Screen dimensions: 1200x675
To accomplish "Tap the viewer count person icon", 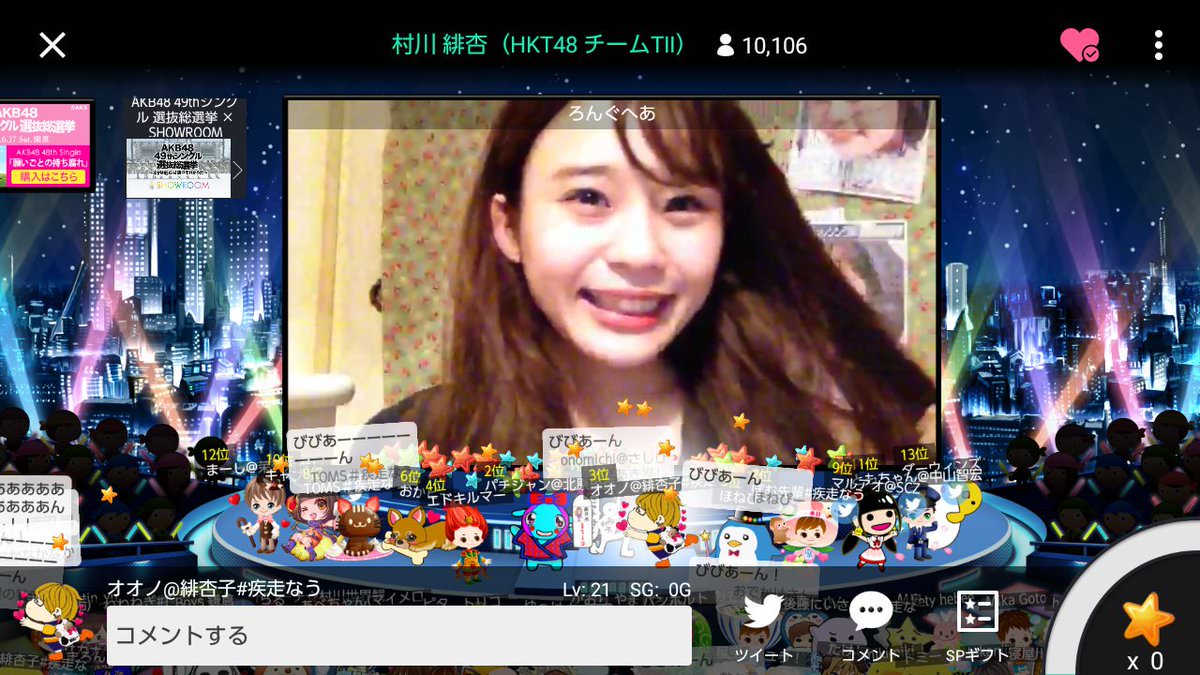I will click(726, 45).
